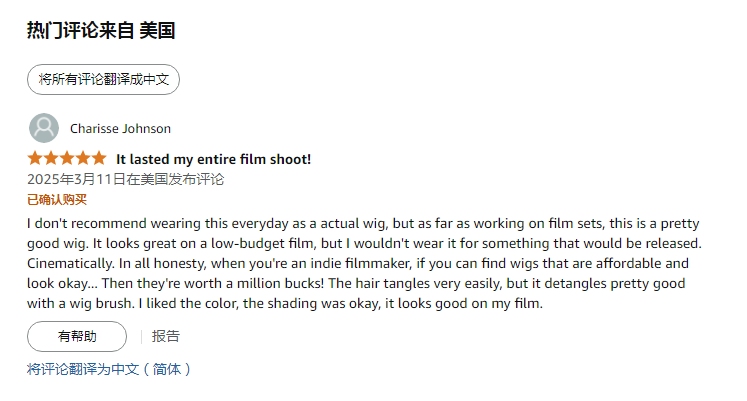Open reviewer name Charisse Johnson
This screenshot has width=747, height=401.
coord(120,128)
